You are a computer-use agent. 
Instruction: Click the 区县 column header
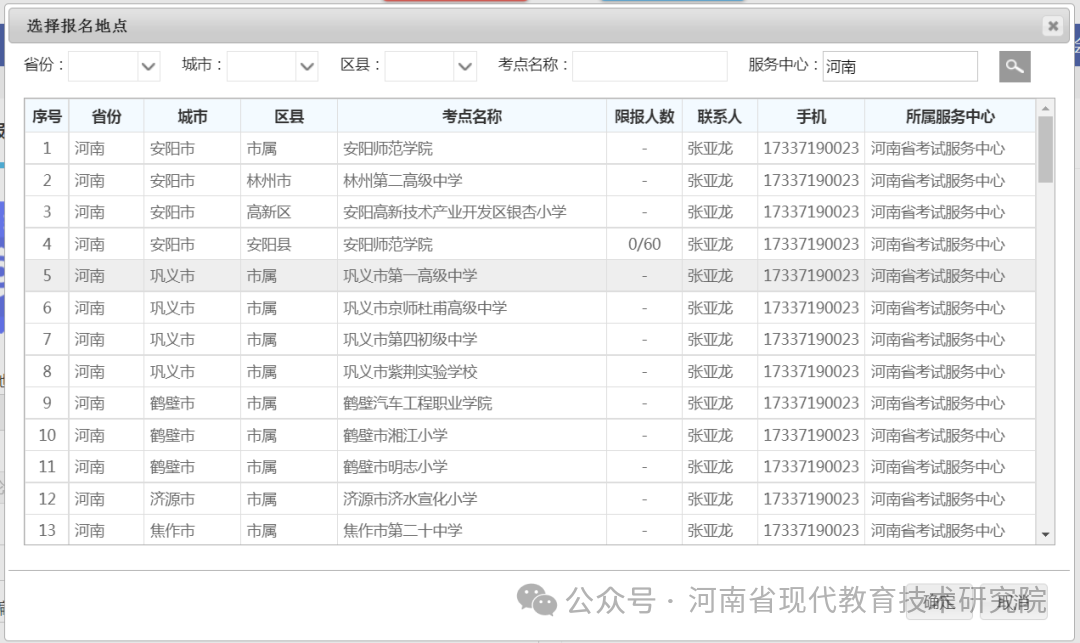pyautogui.click(x=289, y=116)
